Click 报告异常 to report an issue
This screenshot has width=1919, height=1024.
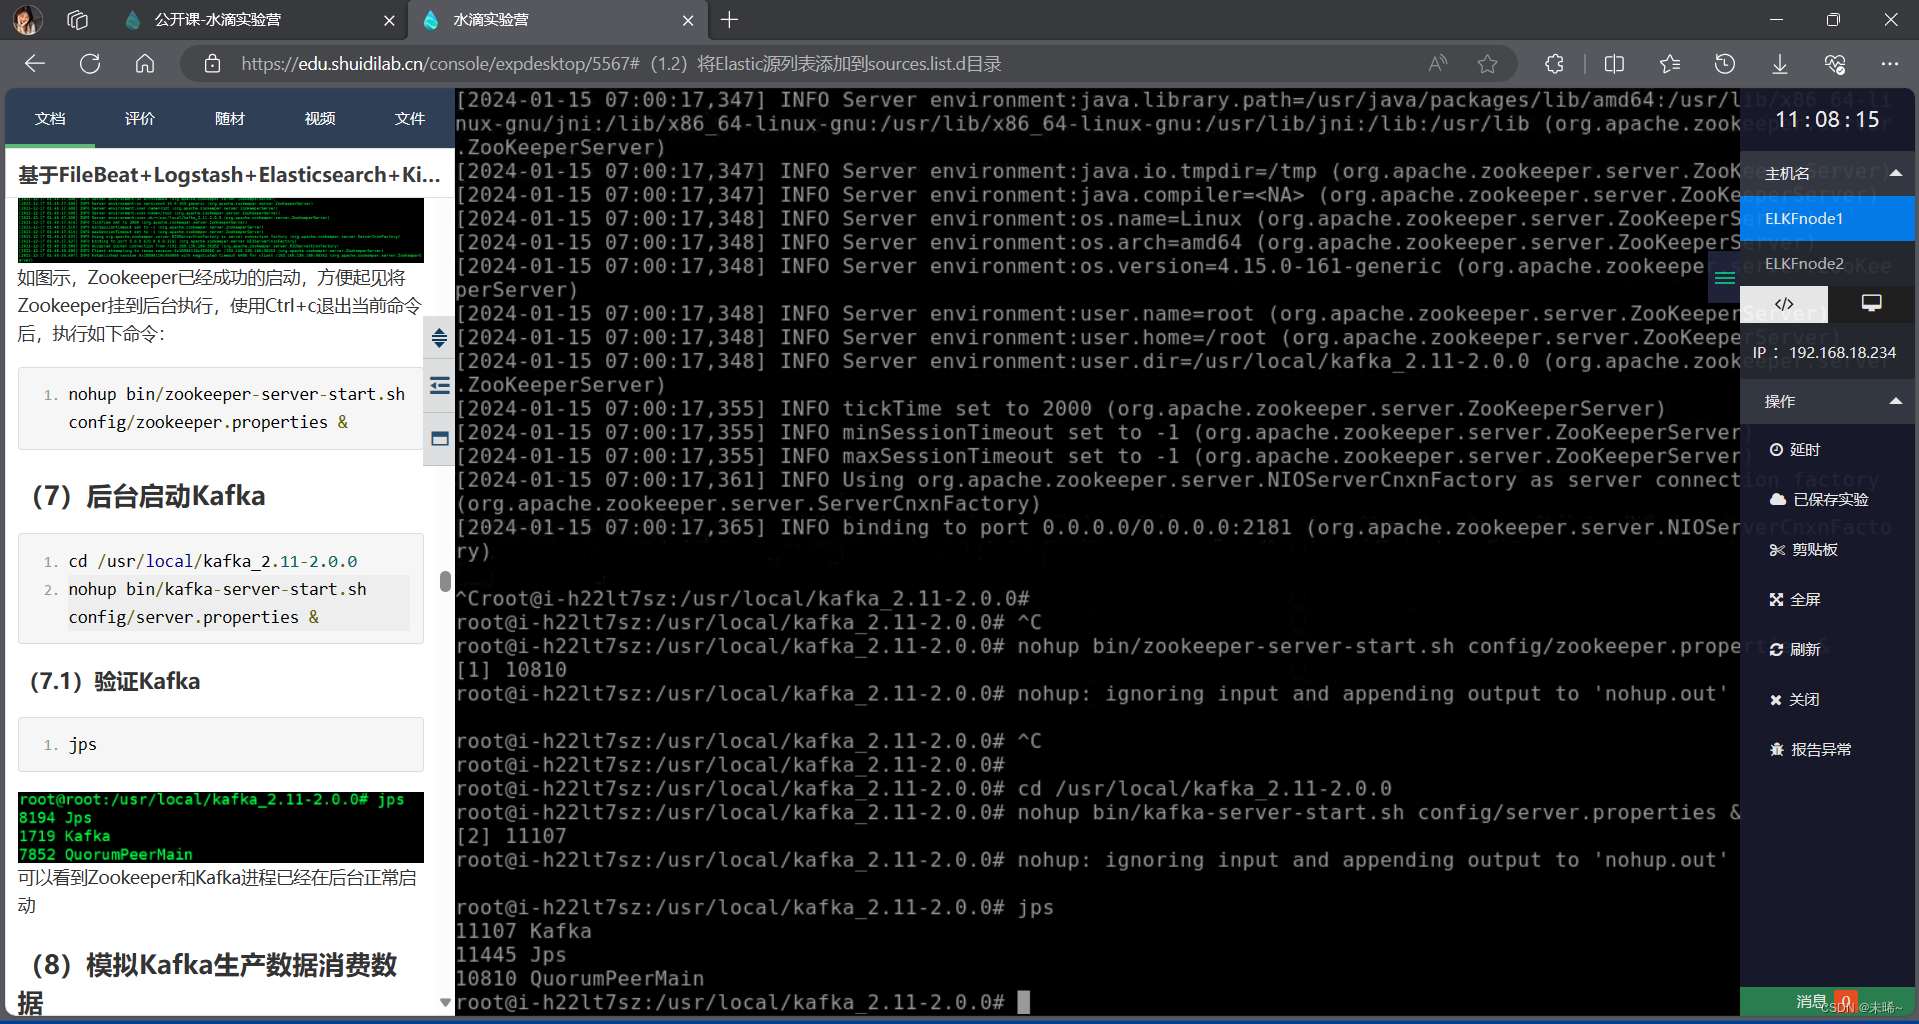[x=1811, y=750]
